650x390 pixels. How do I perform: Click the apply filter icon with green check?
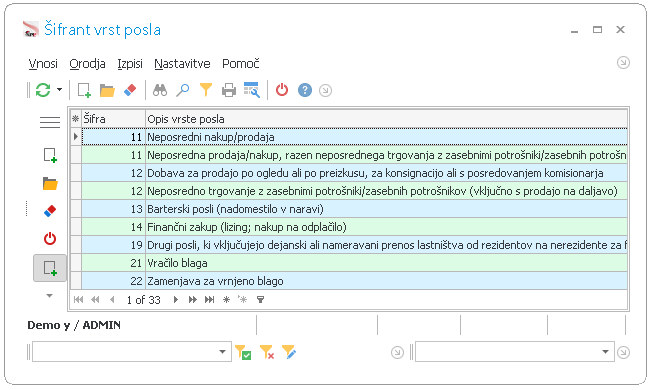click(243, 352)
